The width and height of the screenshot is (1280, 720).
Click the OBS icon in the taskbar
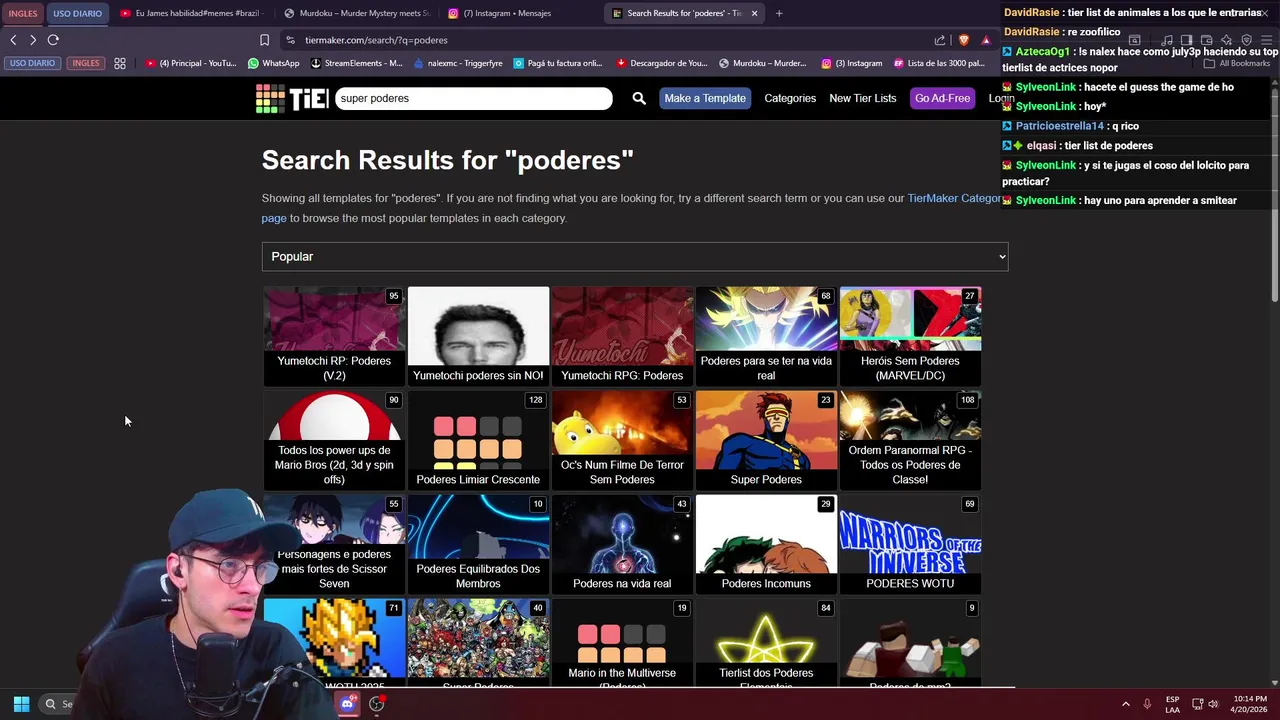[x=377, y=704]
